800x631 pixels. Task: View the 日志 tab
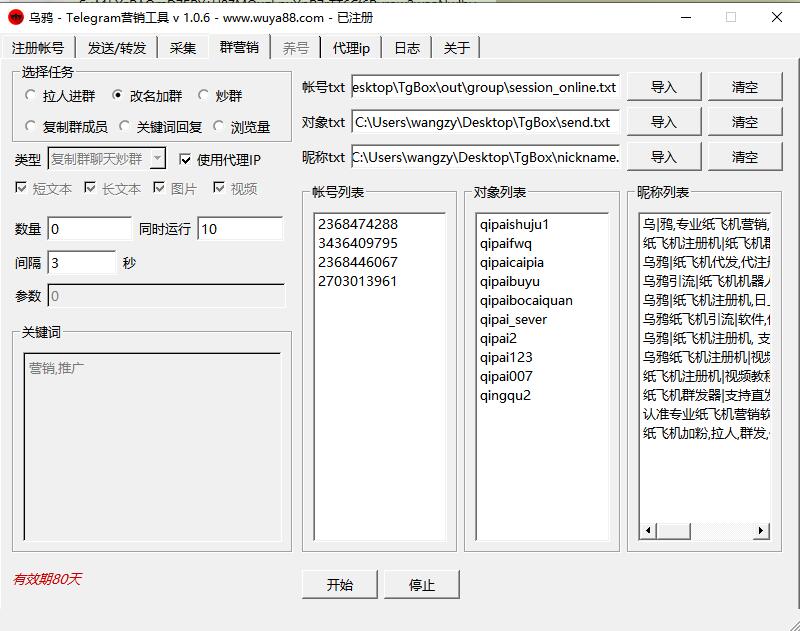coord(407,48)
